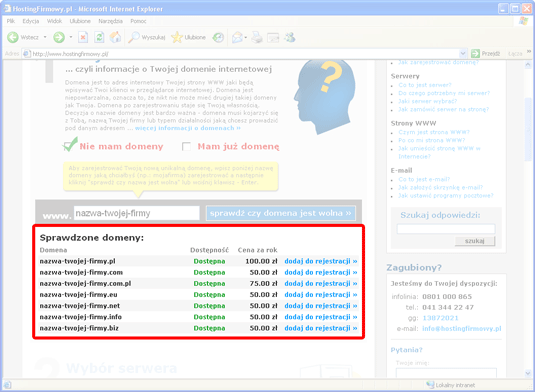This screenshot has height=392, width=535.
Task: Add nazwa-twojej-firmy.info to registration
Action: click(321, 317)
